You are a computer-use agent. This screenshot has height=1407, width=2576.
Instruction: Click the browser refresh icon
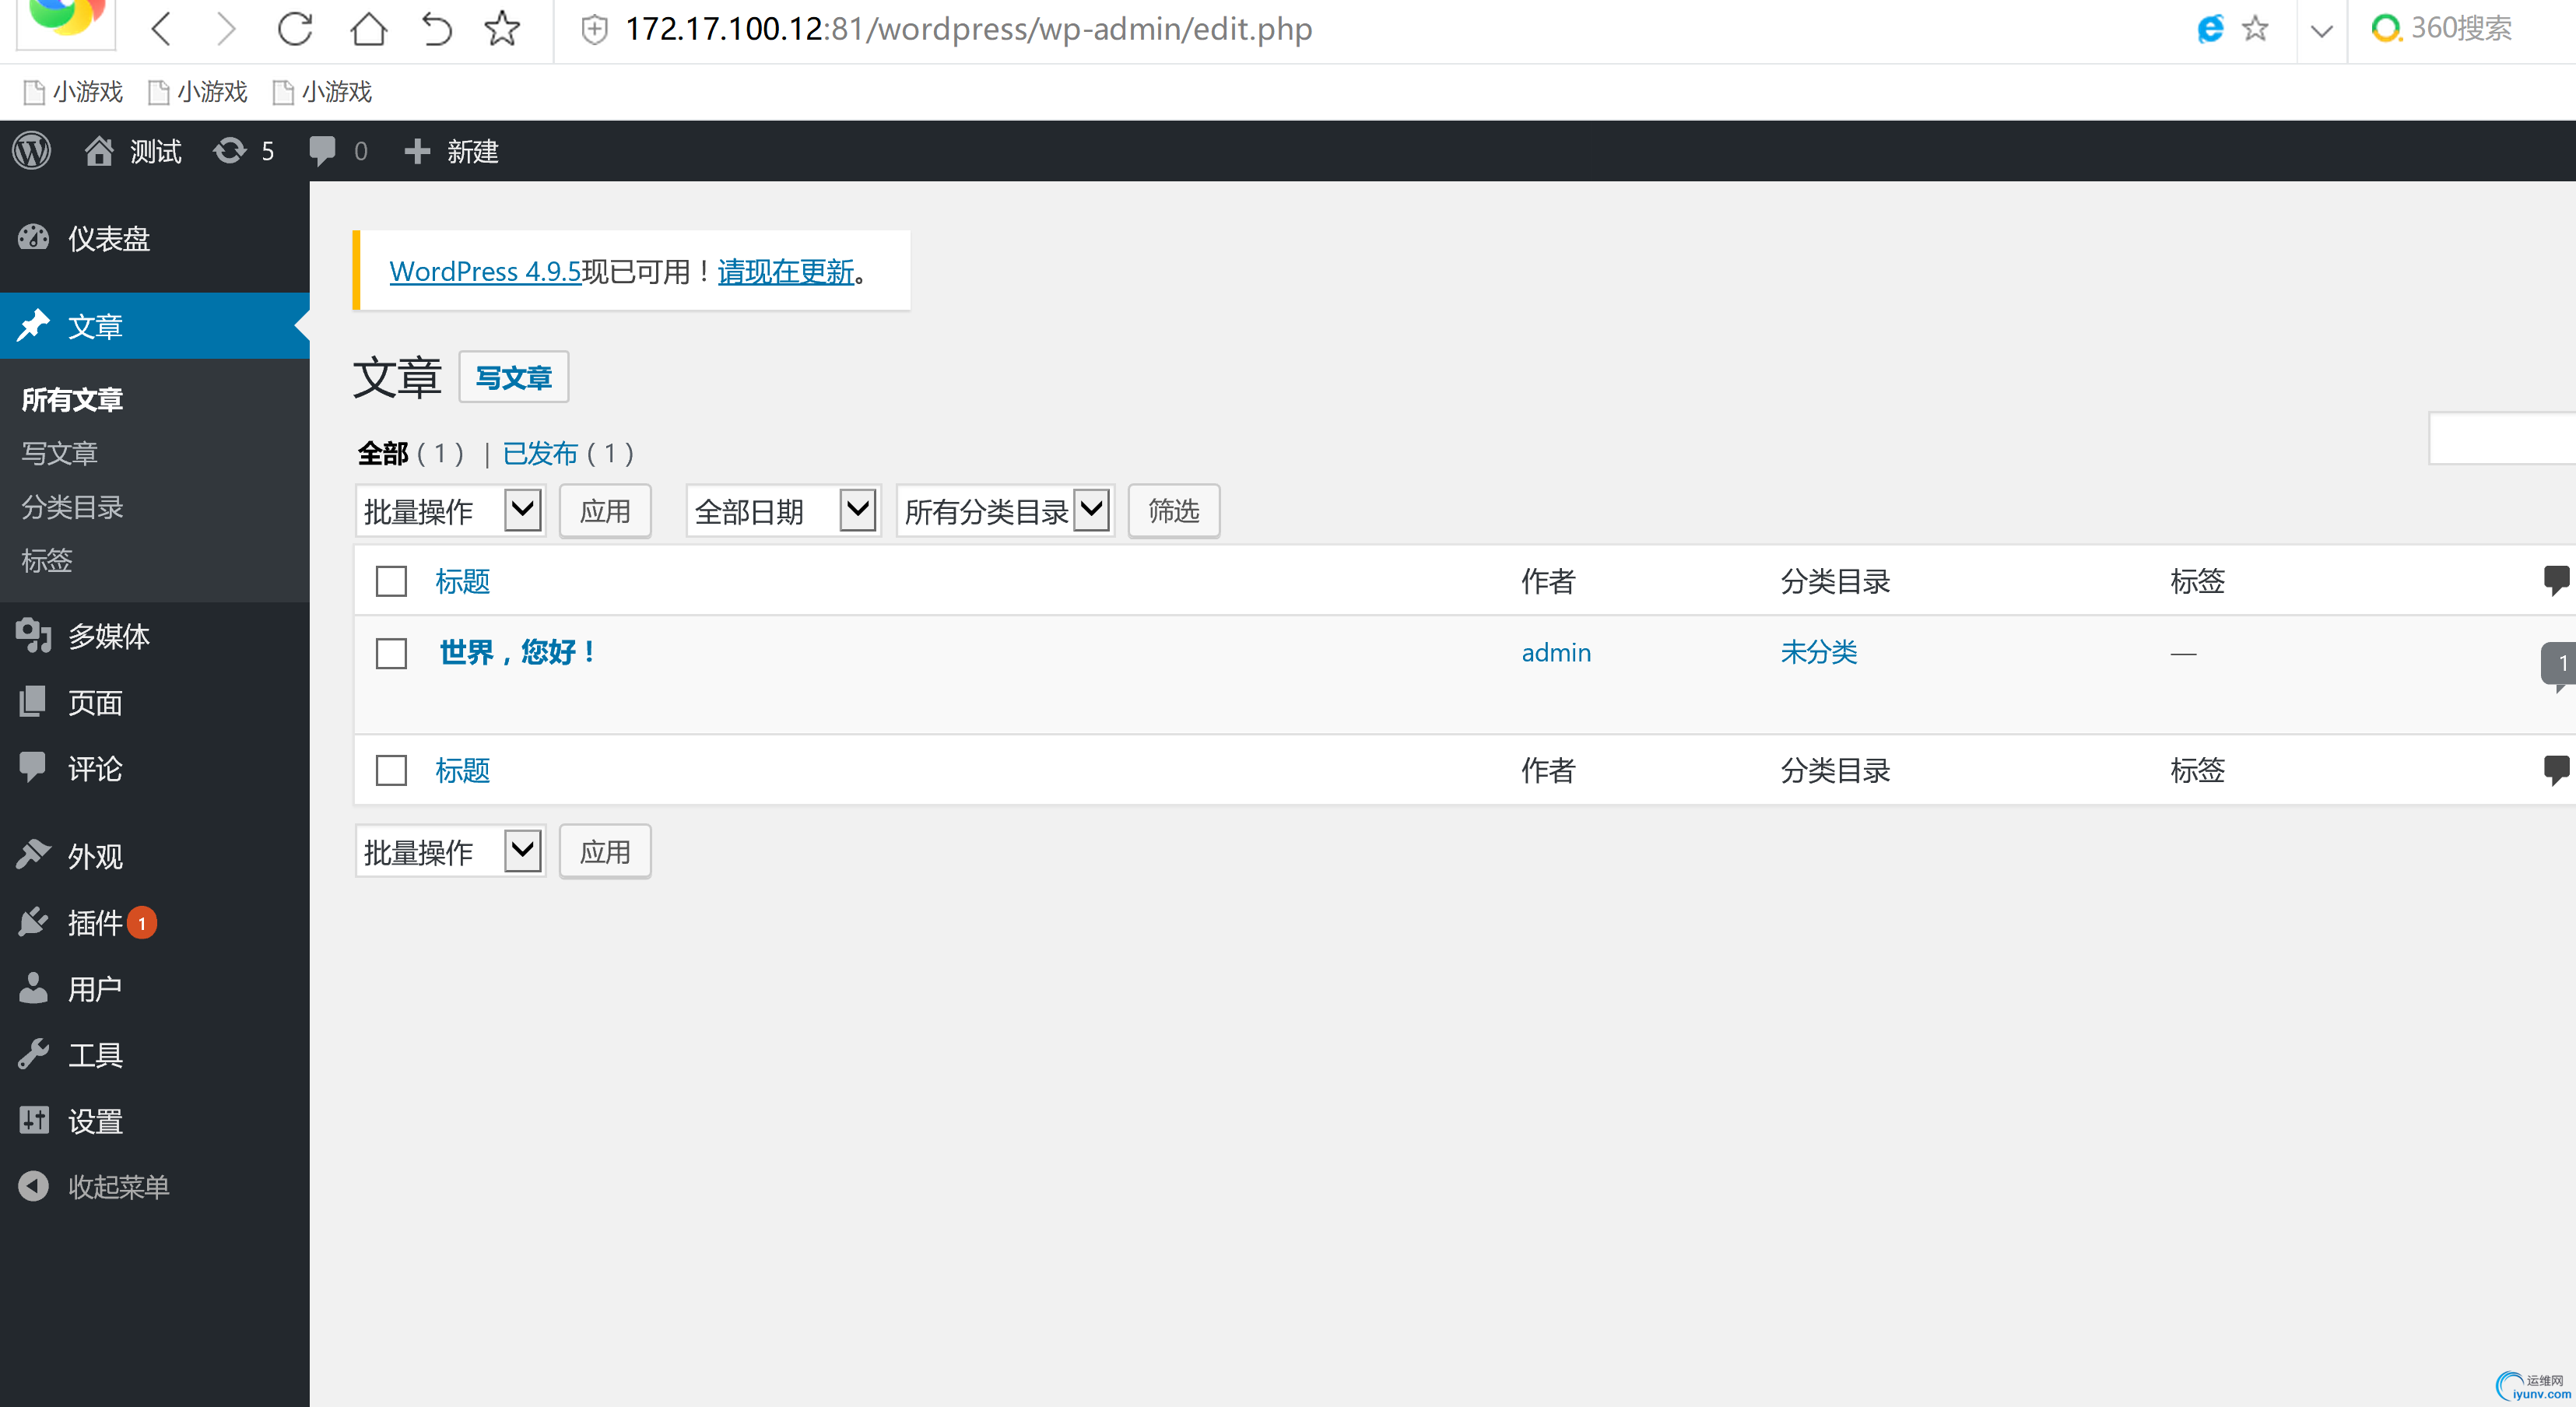pyautogui.click(x=296, y=29)
